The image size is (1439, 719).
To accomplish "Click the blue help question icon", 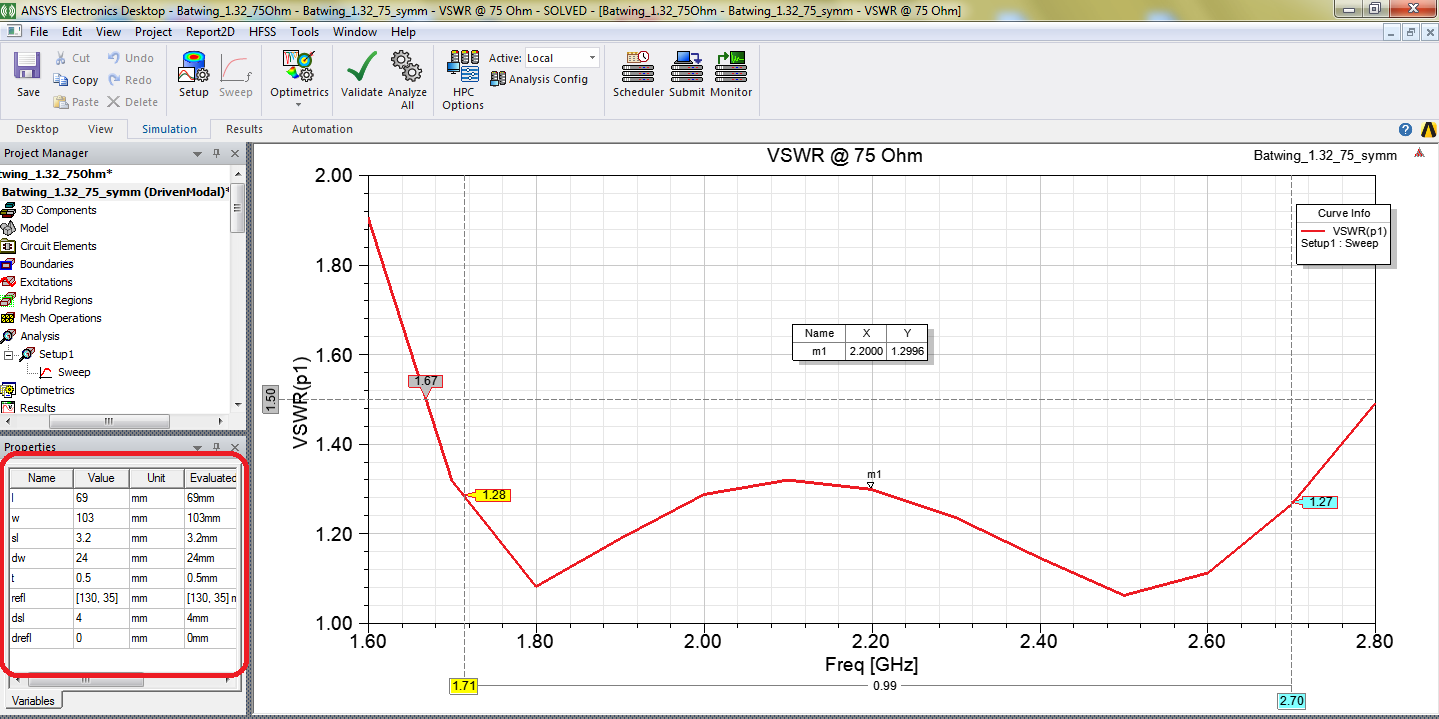I will (1405, 129).
